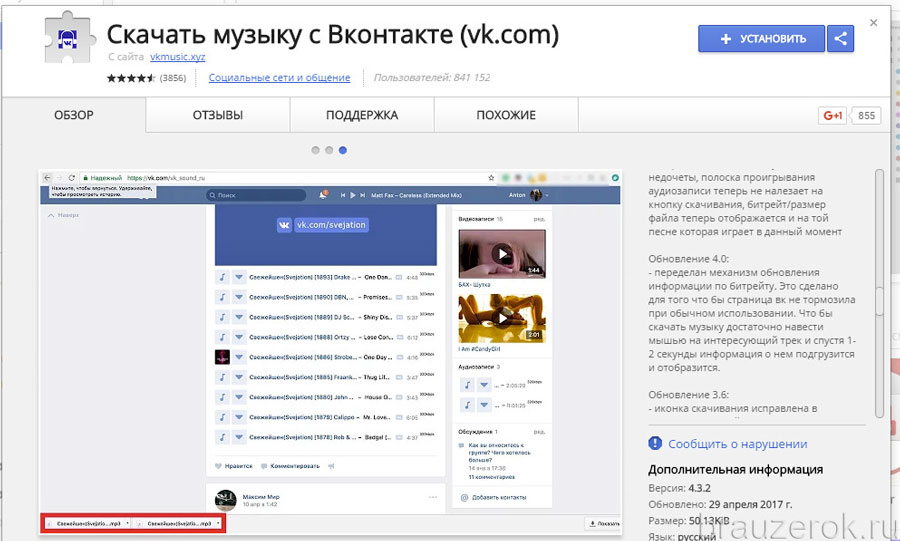Viewport: 900px width, 541px height.
Task: Click the Размер: 50.13KiB text
Action: (689, 520)
